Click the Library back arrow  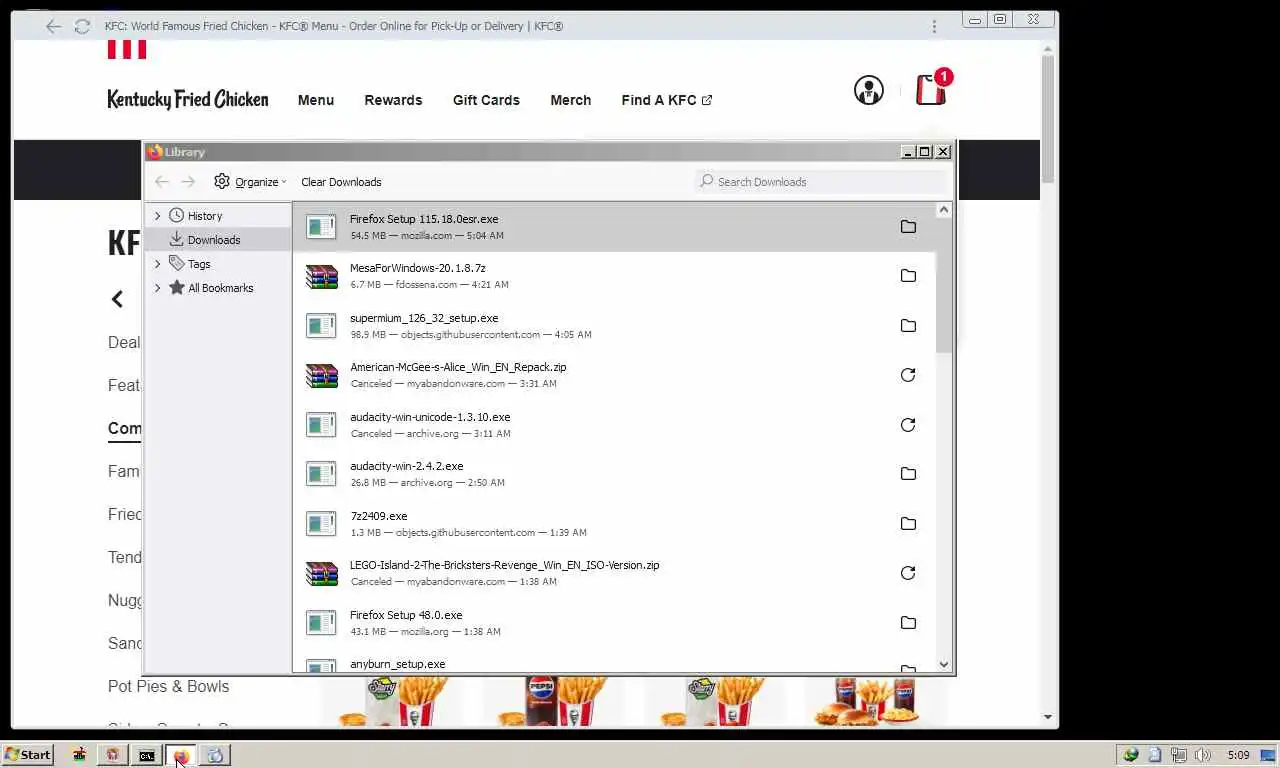click(x=162, y=182)
